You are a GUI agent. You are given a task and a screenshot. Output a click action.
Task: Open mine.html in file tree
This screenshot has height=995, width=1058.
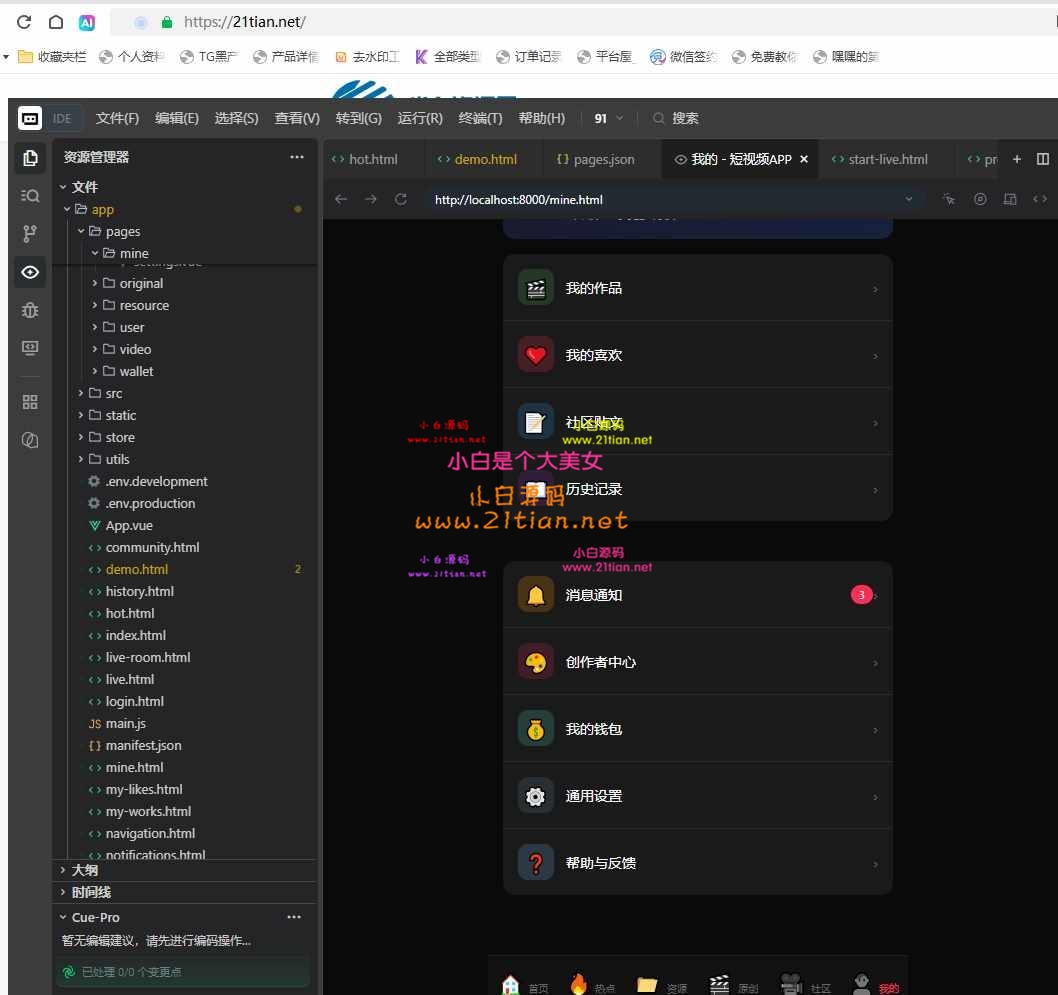(x=134, y=767)
